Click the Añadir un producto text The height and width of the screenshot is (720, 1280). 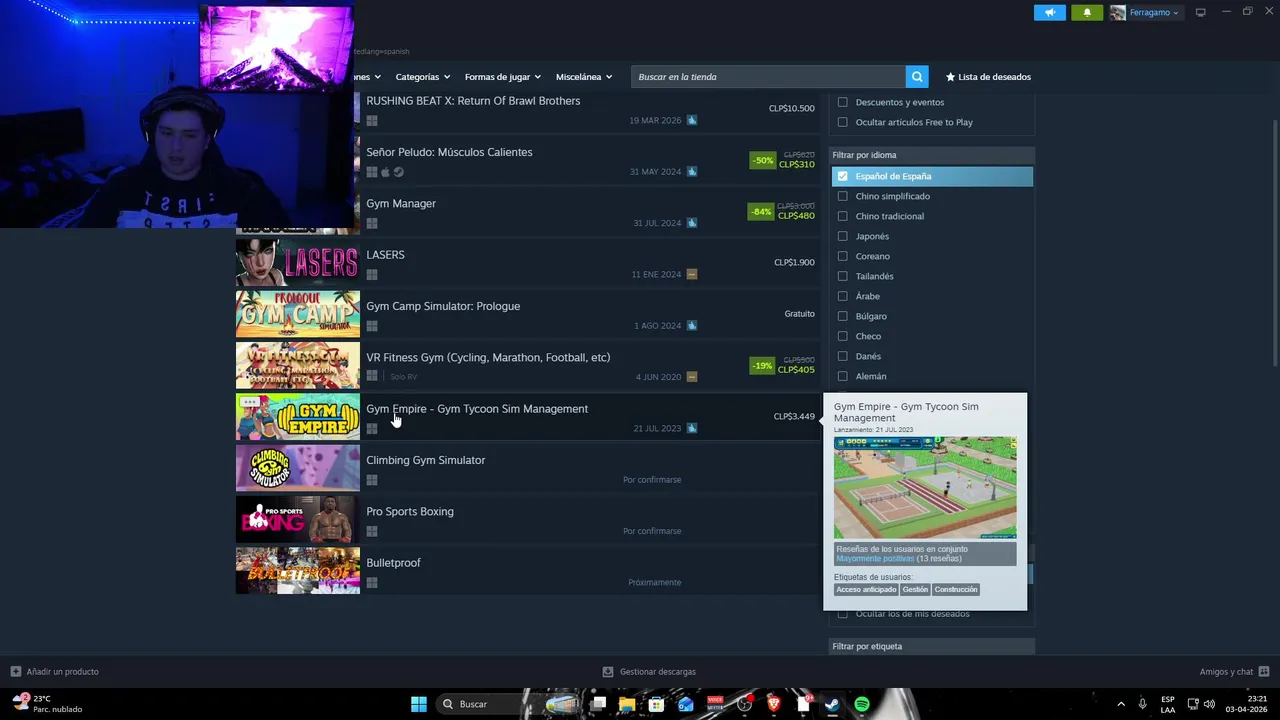coord(63,672)
